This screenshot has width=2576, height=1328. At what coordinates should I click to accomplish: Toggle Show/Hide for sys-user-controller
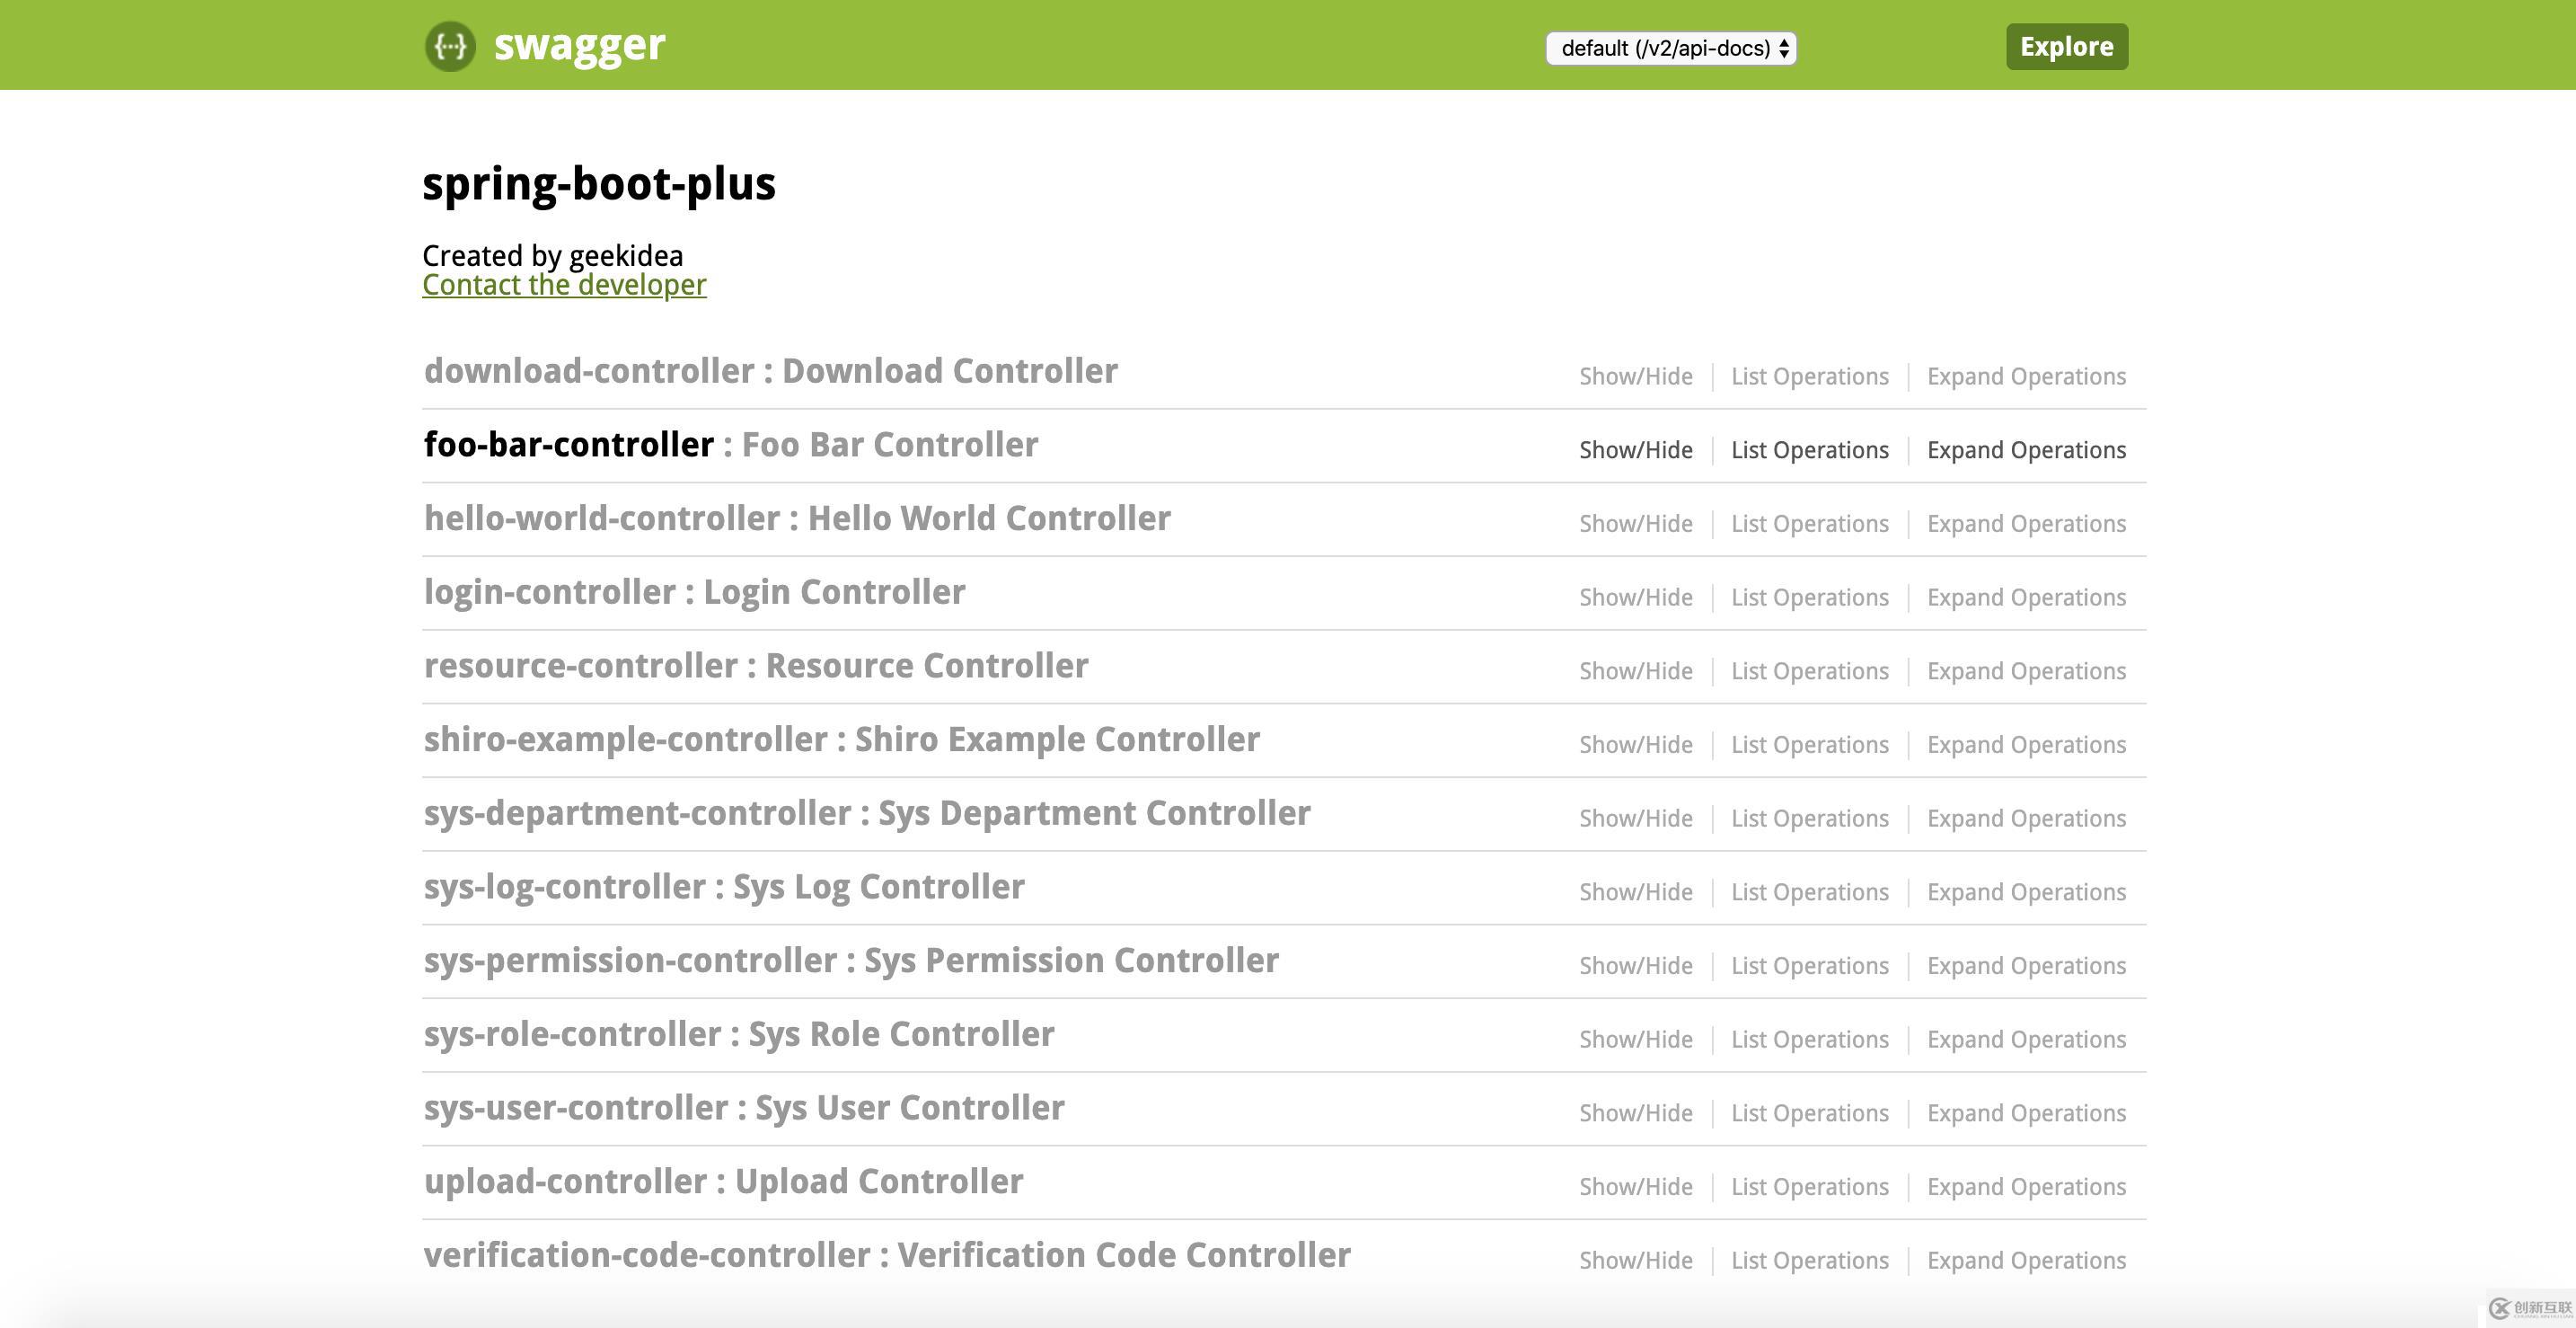1636,1114
